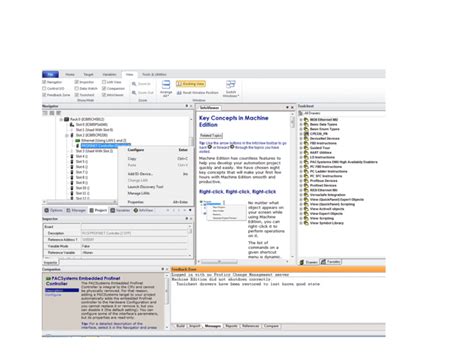Toggle the Companion checkbox

pyautogui.click(x=104, y=88)
